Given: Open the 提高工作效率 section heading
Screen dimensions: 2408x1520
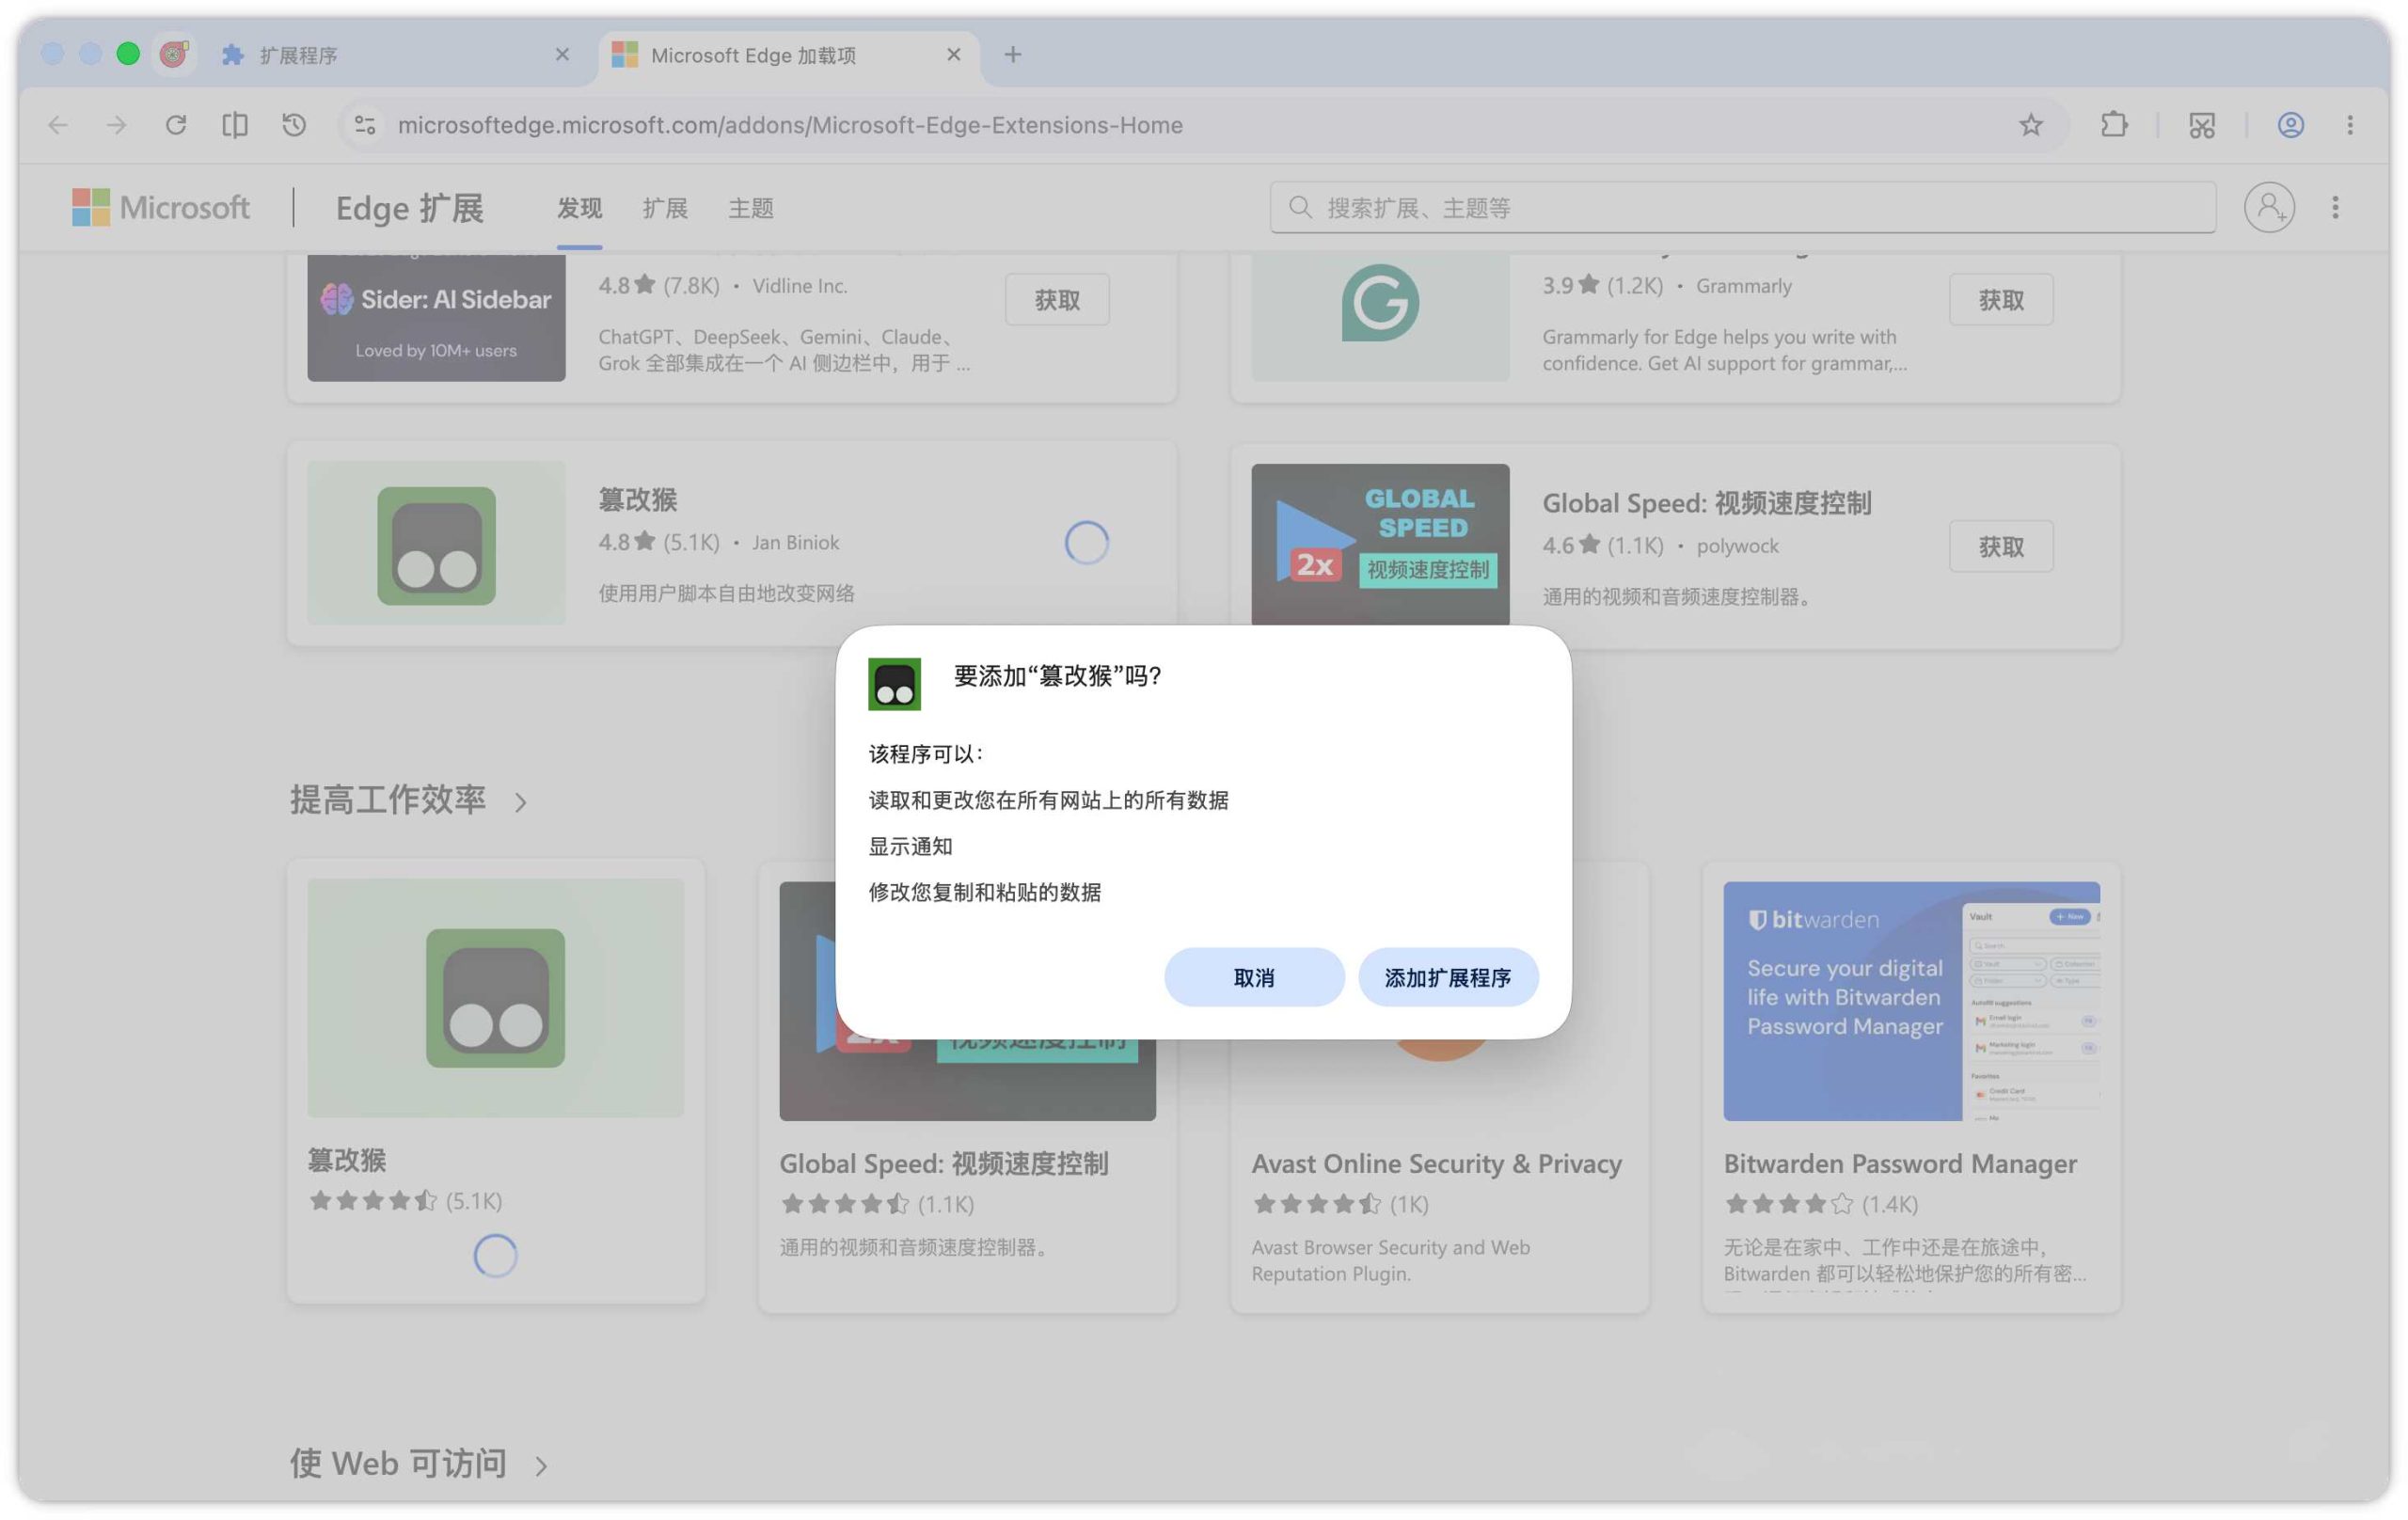Looking at the screenshot, I should pos(388,800).
